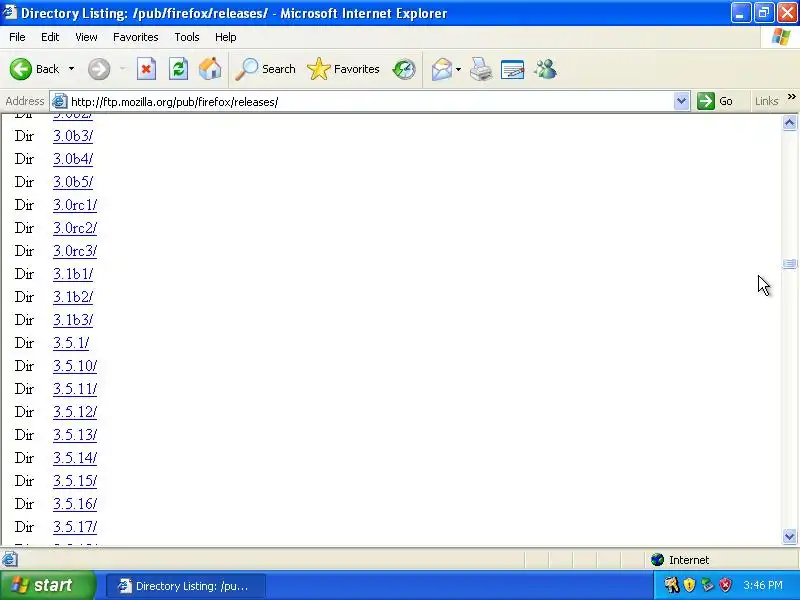The height and width of the screenshot is (600, 800).
Task: Click the red shield security tray icon
Action: (726, 585)
